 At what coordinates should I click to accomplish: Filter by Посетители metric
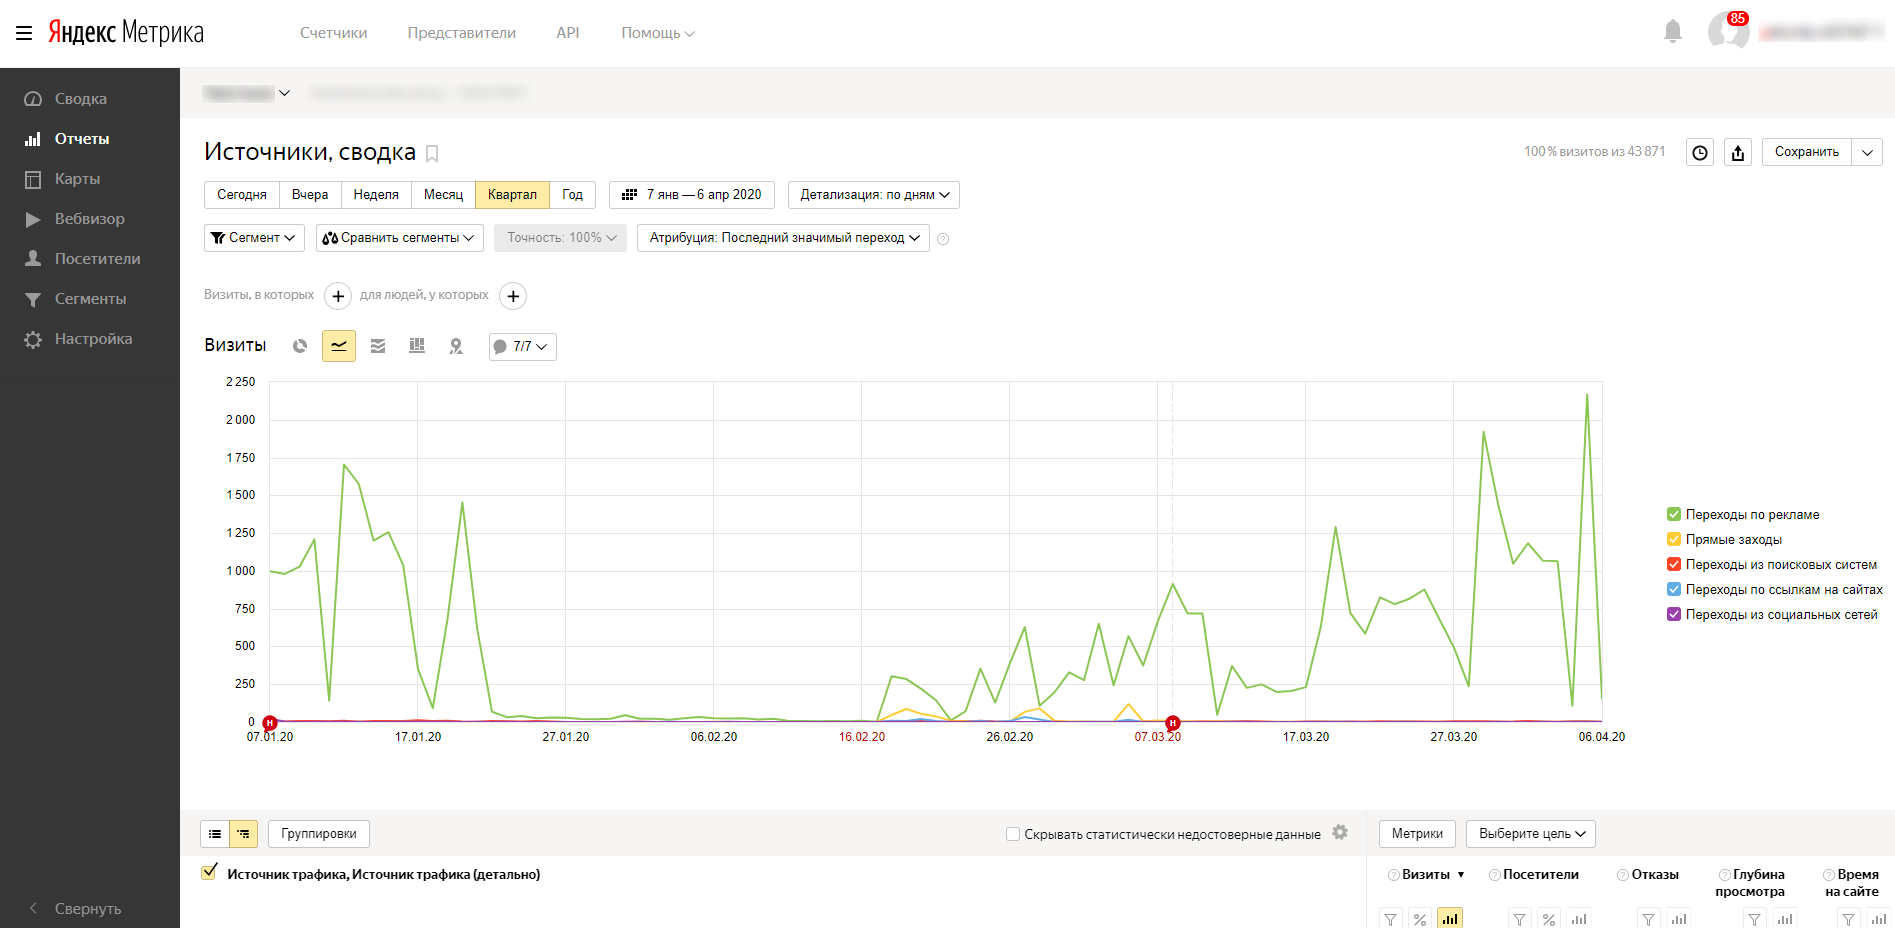[x=1520, y=919]
